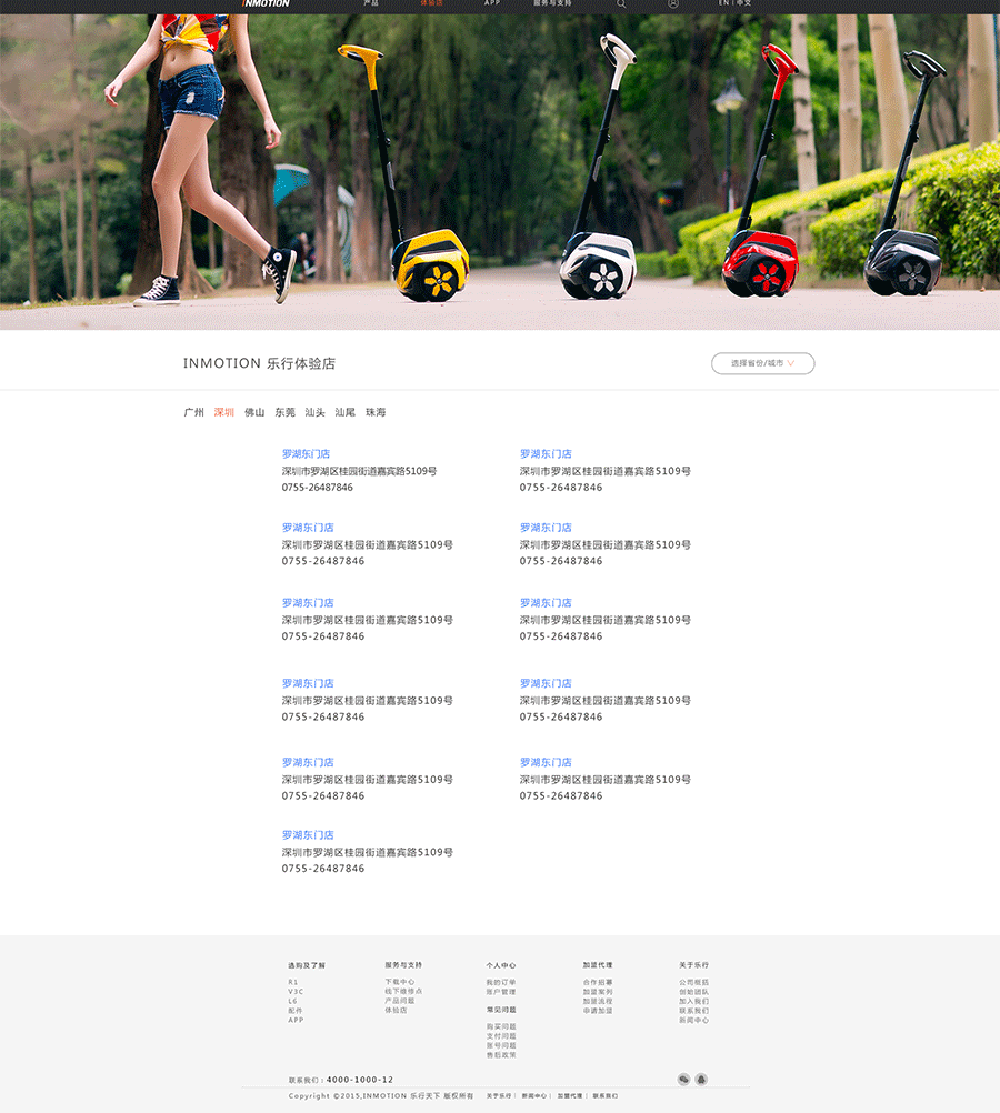Click 关于乐行 in the copyright bar
This screenshot has height=1113, width=1000.
tap(498, 1096)
